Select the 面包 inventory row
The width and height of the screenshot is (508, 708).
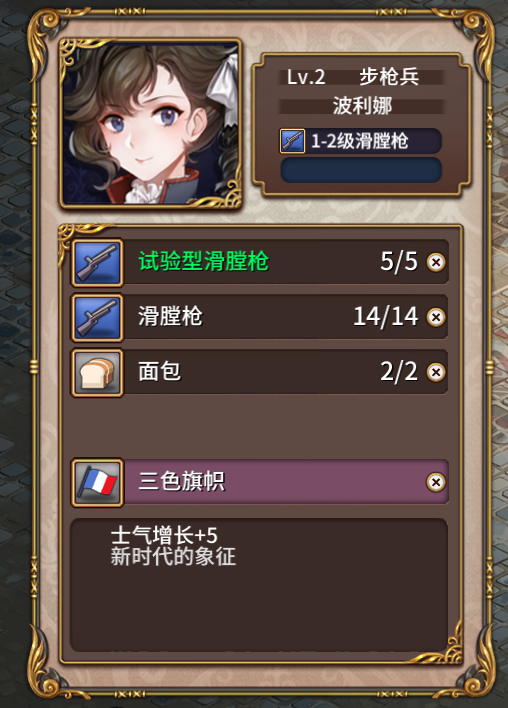[260, 373]
